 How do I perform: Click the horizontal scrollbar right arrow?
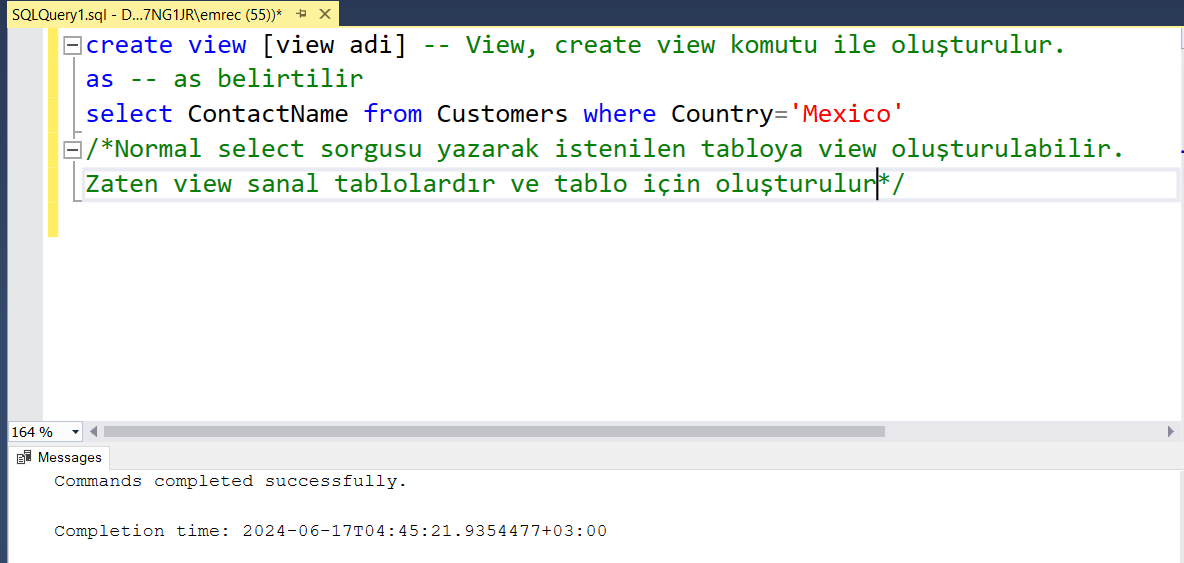click(1170, 432)
